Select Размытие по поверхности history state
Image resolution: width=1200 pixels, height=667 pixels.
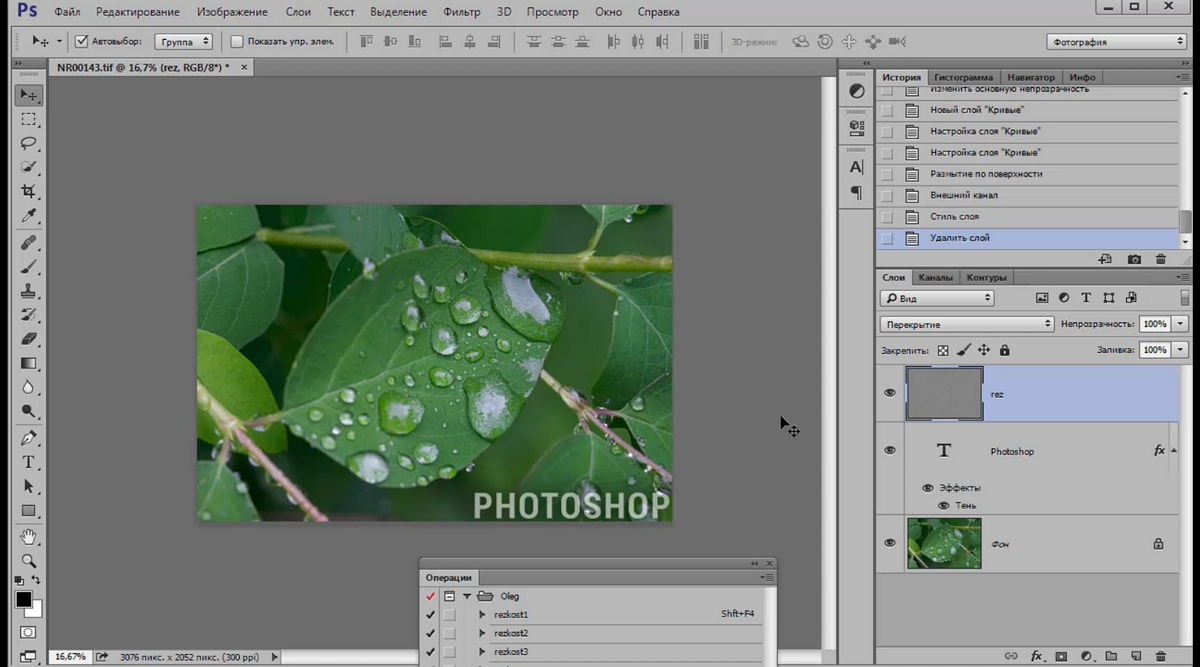(1028, 174)
